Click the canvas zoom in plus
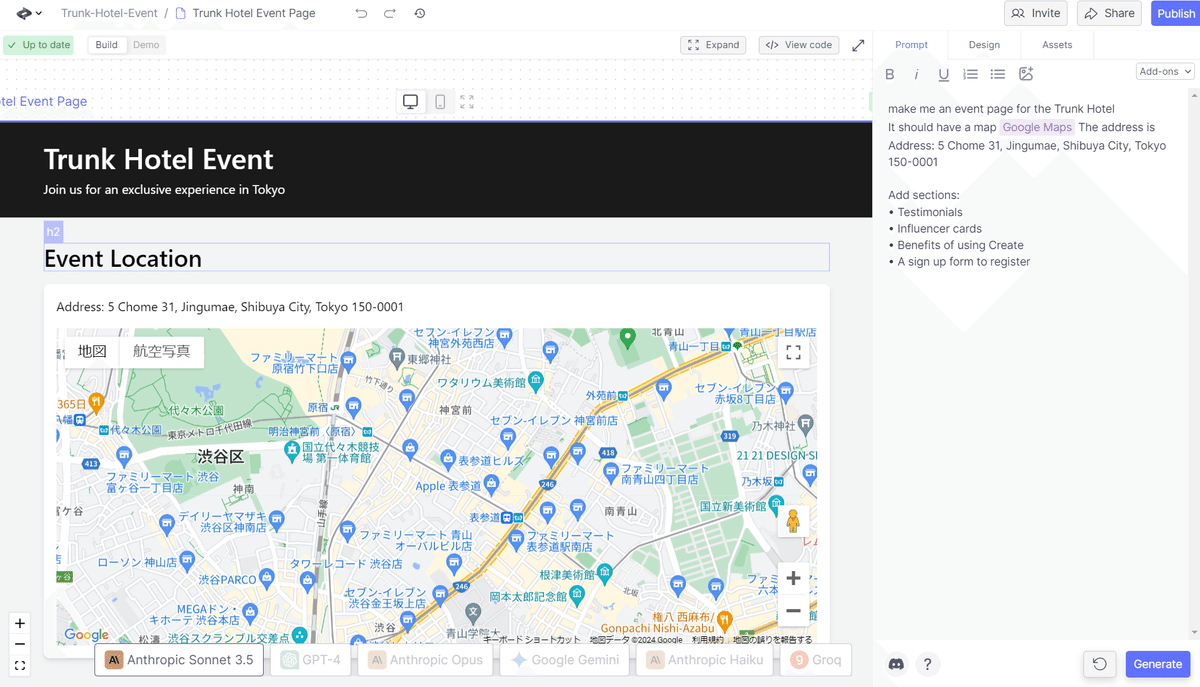This screenshot has width=1200, height=687. pyautogui.click(x=20, y=623)
